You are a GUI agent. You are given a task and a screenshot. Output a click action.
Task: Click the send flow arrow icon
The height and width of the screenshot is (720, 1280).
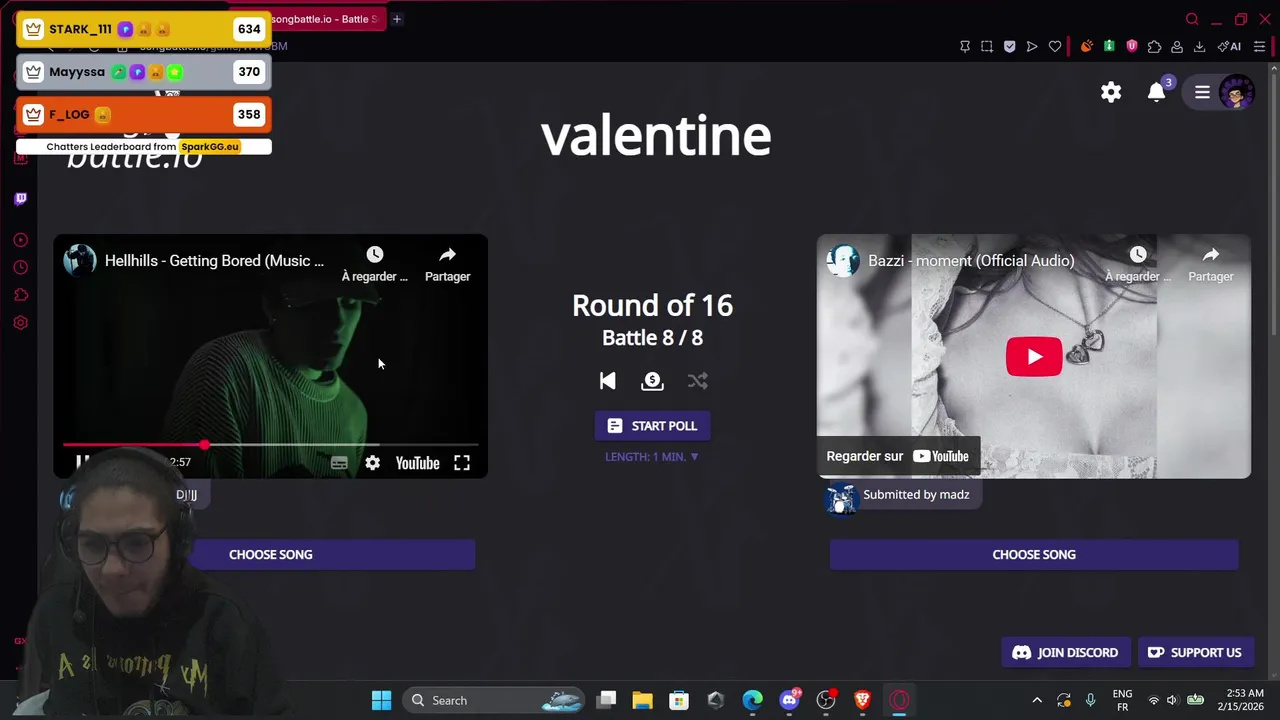tap(1032, 46)
